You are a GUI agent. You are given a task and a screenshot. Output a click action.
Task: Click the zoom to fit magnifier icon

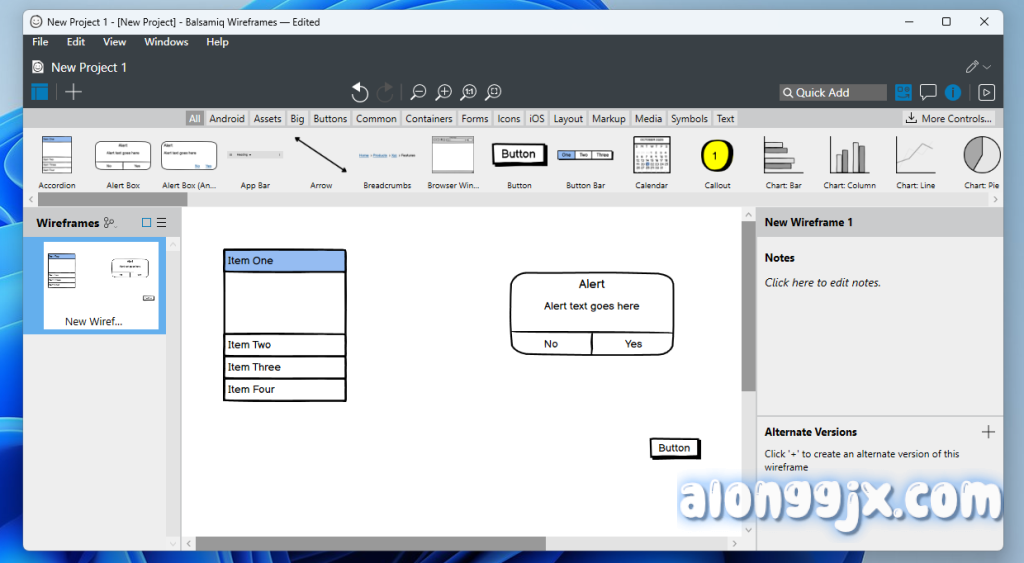(x=493, y=92)
